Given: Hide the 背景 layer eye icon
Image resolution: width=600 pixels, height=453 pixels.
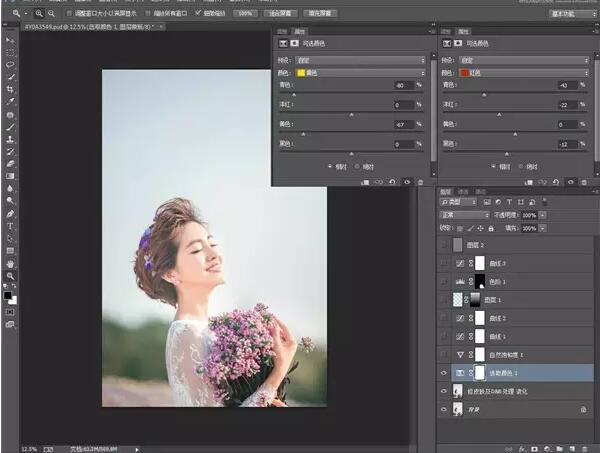Looking at the screenshot, I should (445, 409).
